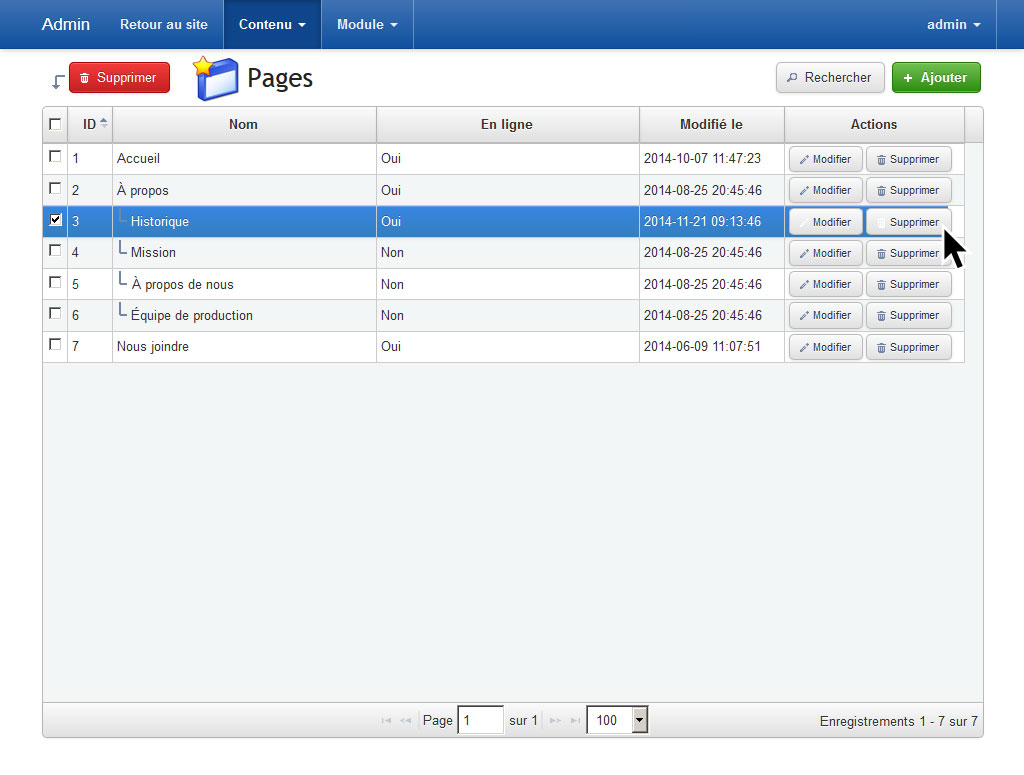
Task: Open the Module dropdown menu
Action: click(x=367, y=24)
